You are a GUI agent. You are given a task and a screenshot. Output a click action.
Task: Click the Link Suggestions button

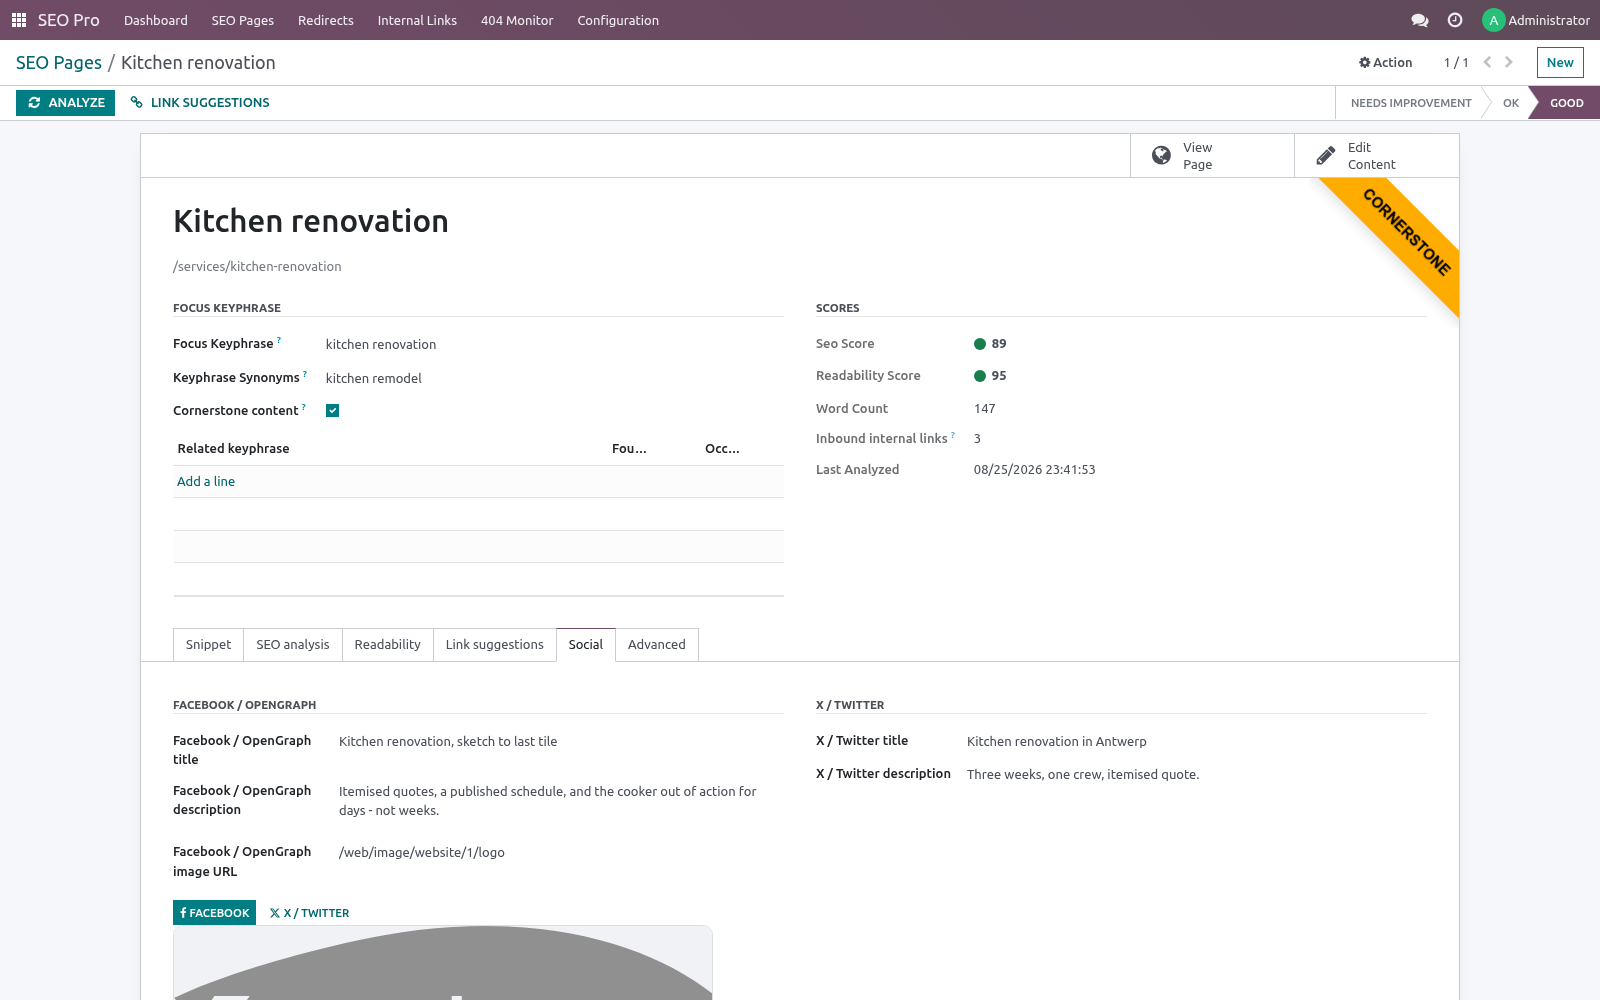click(200, 103)
